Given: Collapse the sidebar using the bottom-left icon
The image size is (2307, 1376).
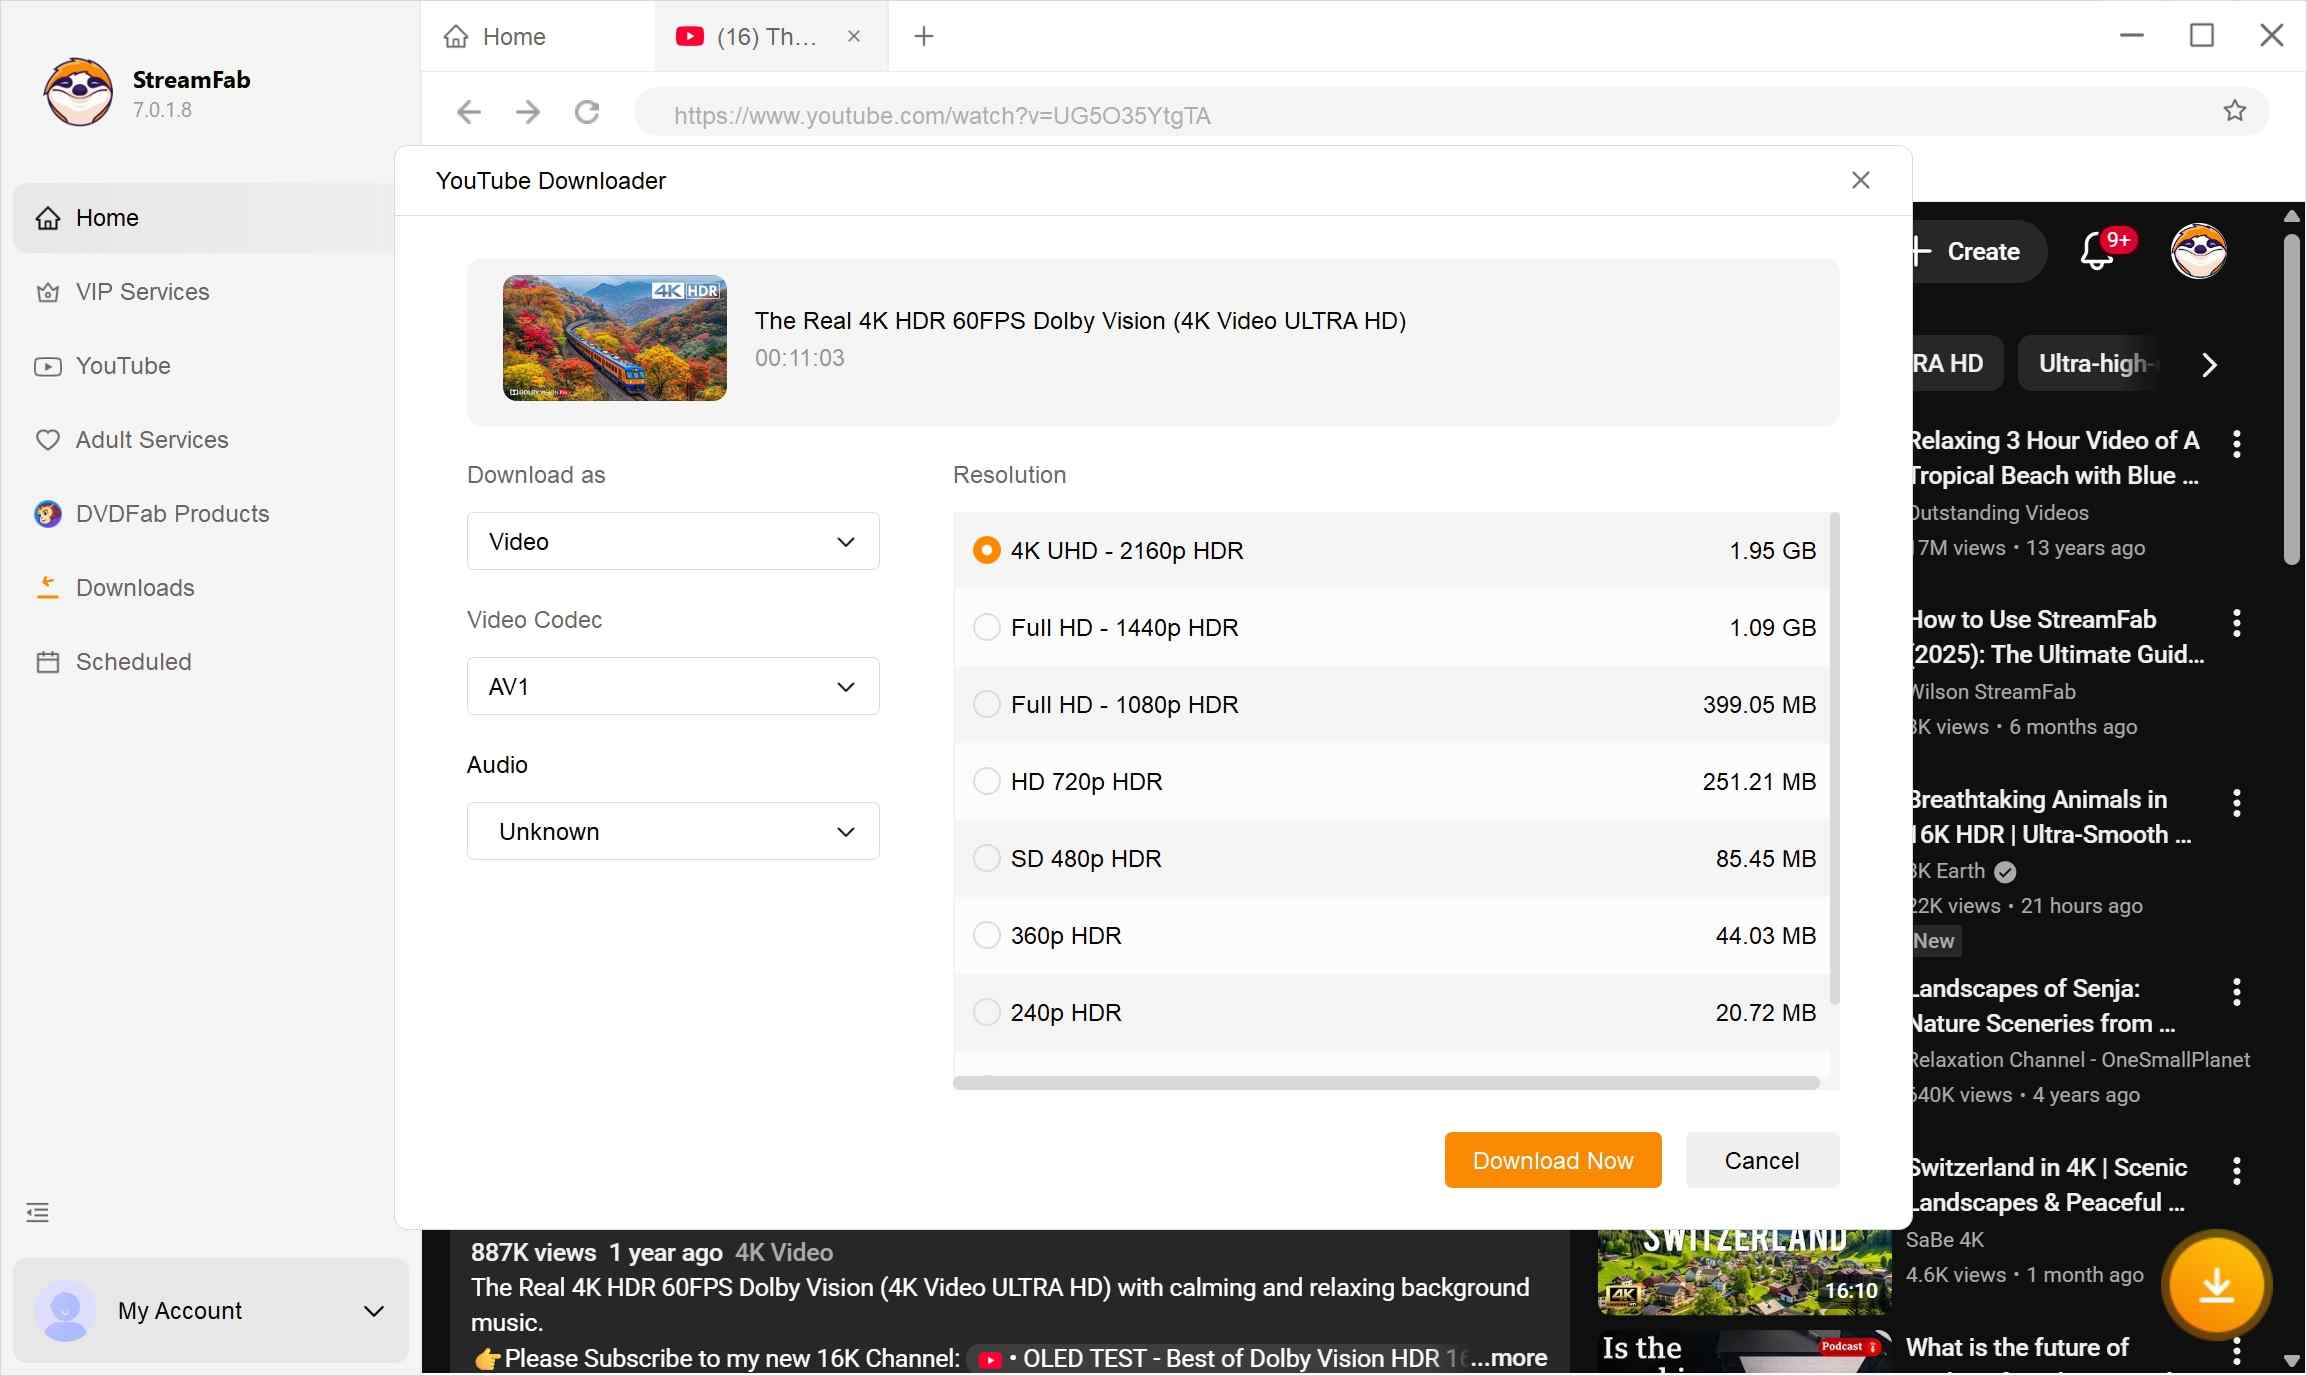Looking at the screenshot, I should click(x=36, y=1212).
